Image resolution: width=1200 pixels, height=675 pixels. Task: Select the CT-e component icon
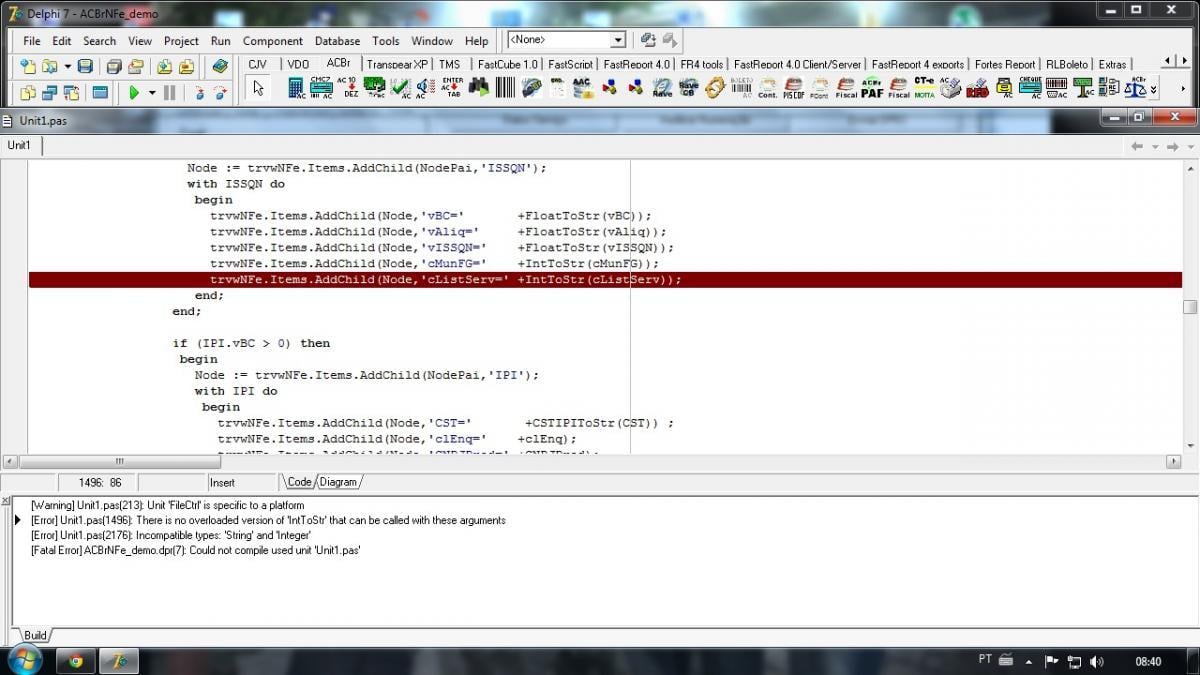(924, 88)
